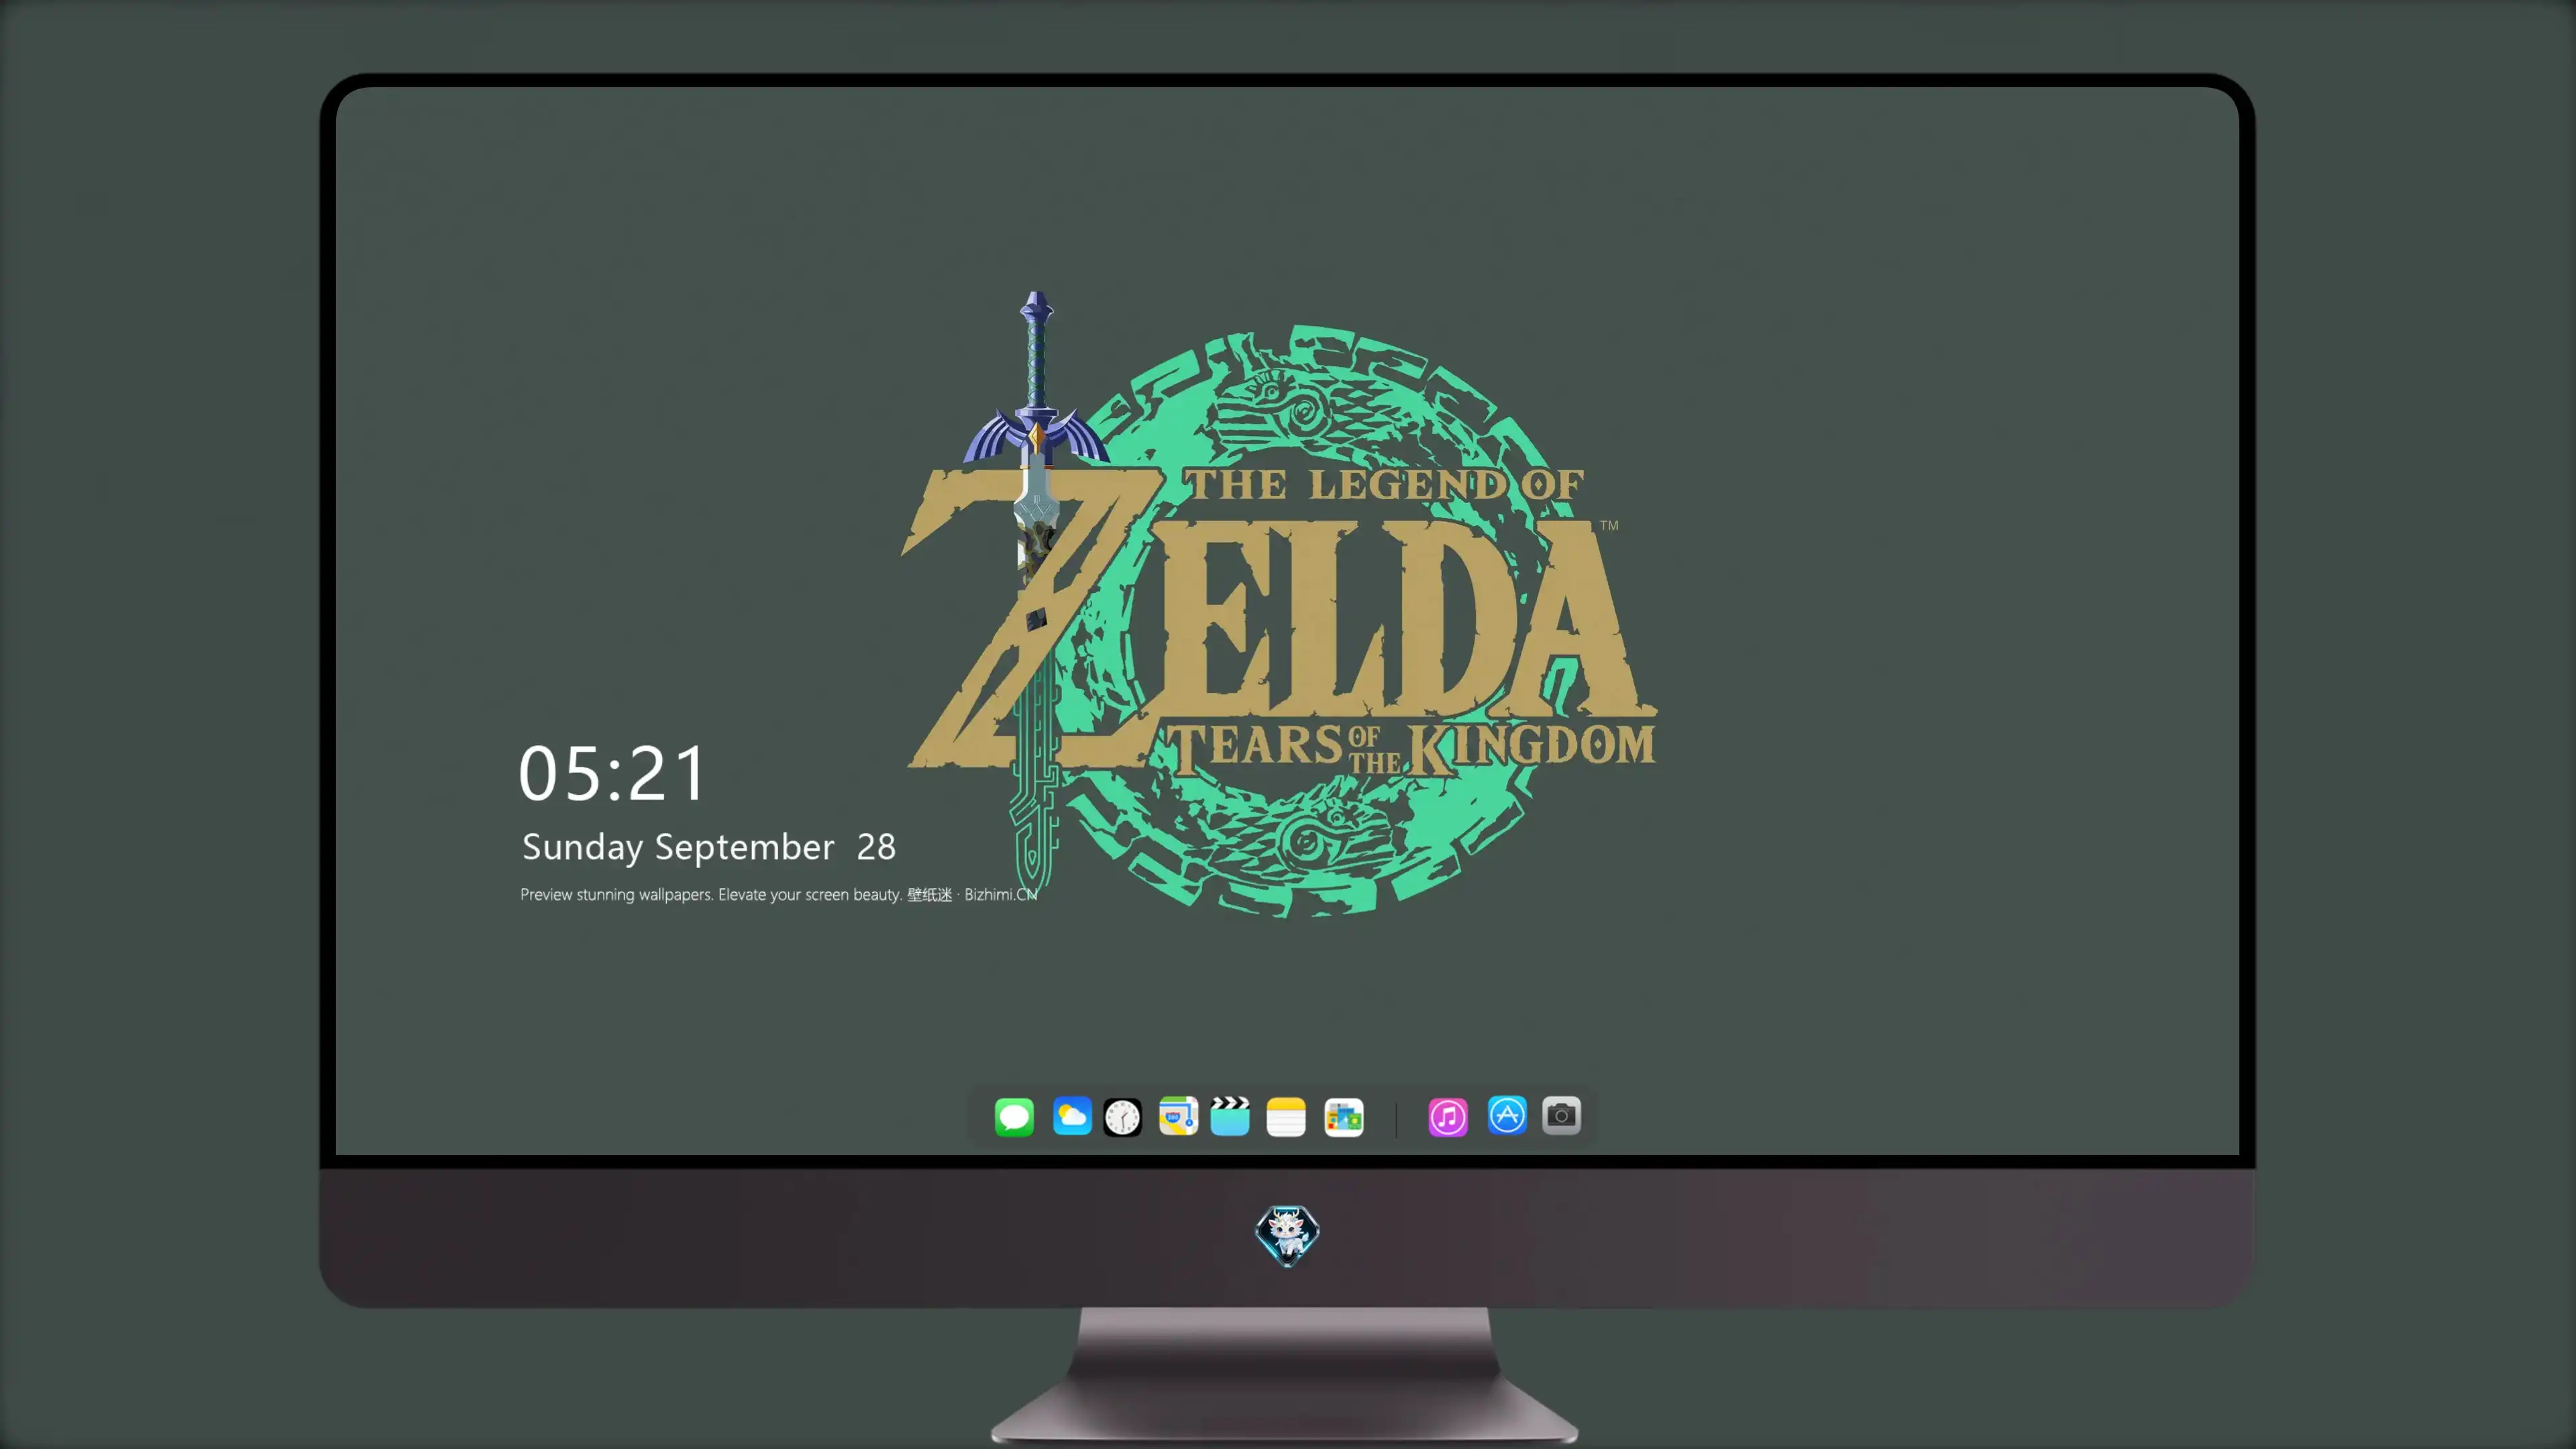Launch iTunes Store from the dock

(x=1448, y=1117)
